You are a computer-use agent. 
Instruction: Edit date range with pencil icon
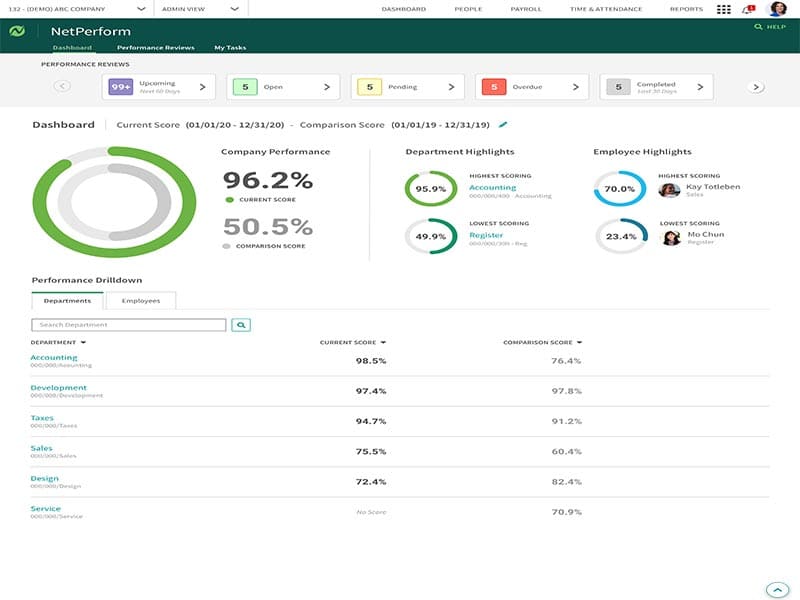503,125
